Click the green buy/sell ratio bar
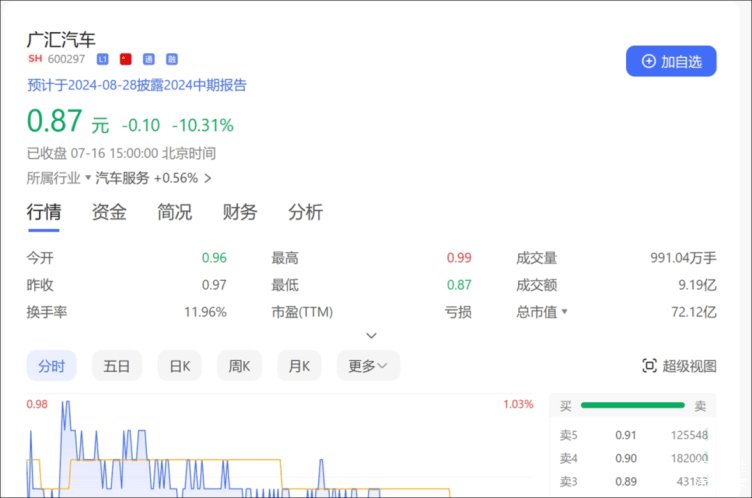 coord(633,405)
